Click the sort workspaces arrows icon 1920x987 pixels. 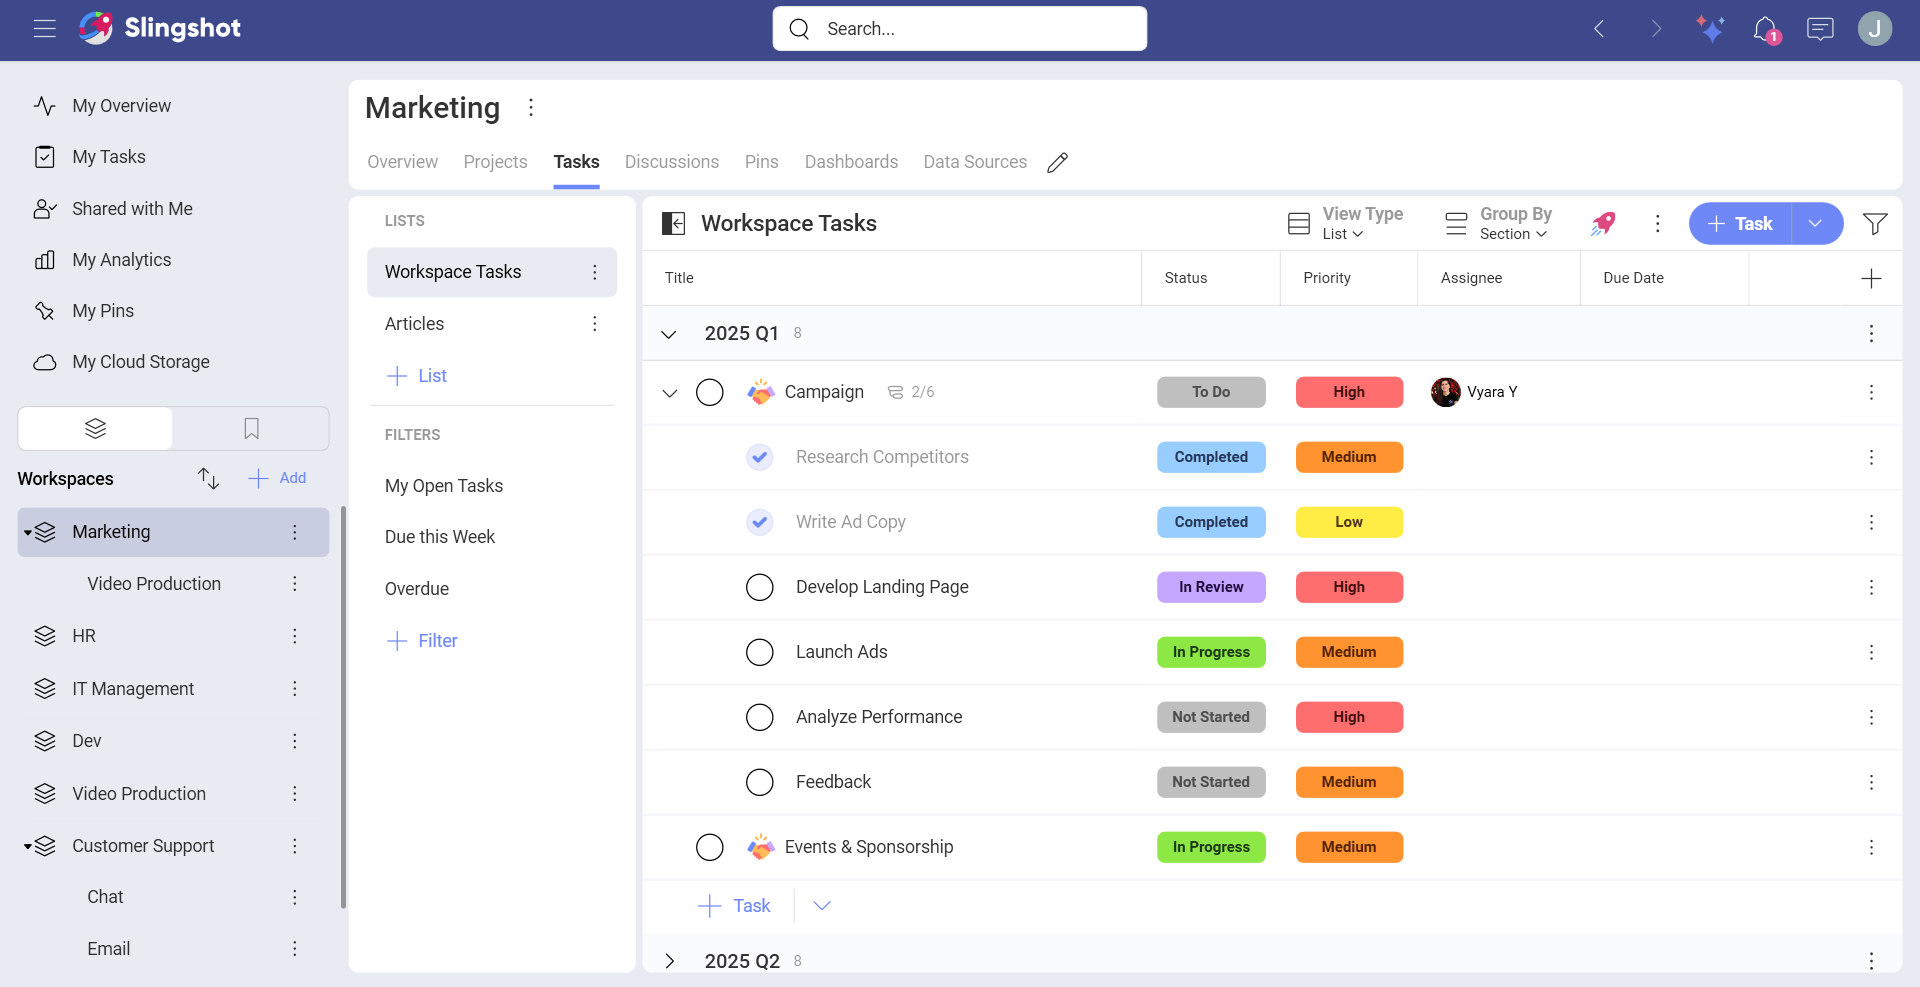pyautogui.click(x=208, y=478)
